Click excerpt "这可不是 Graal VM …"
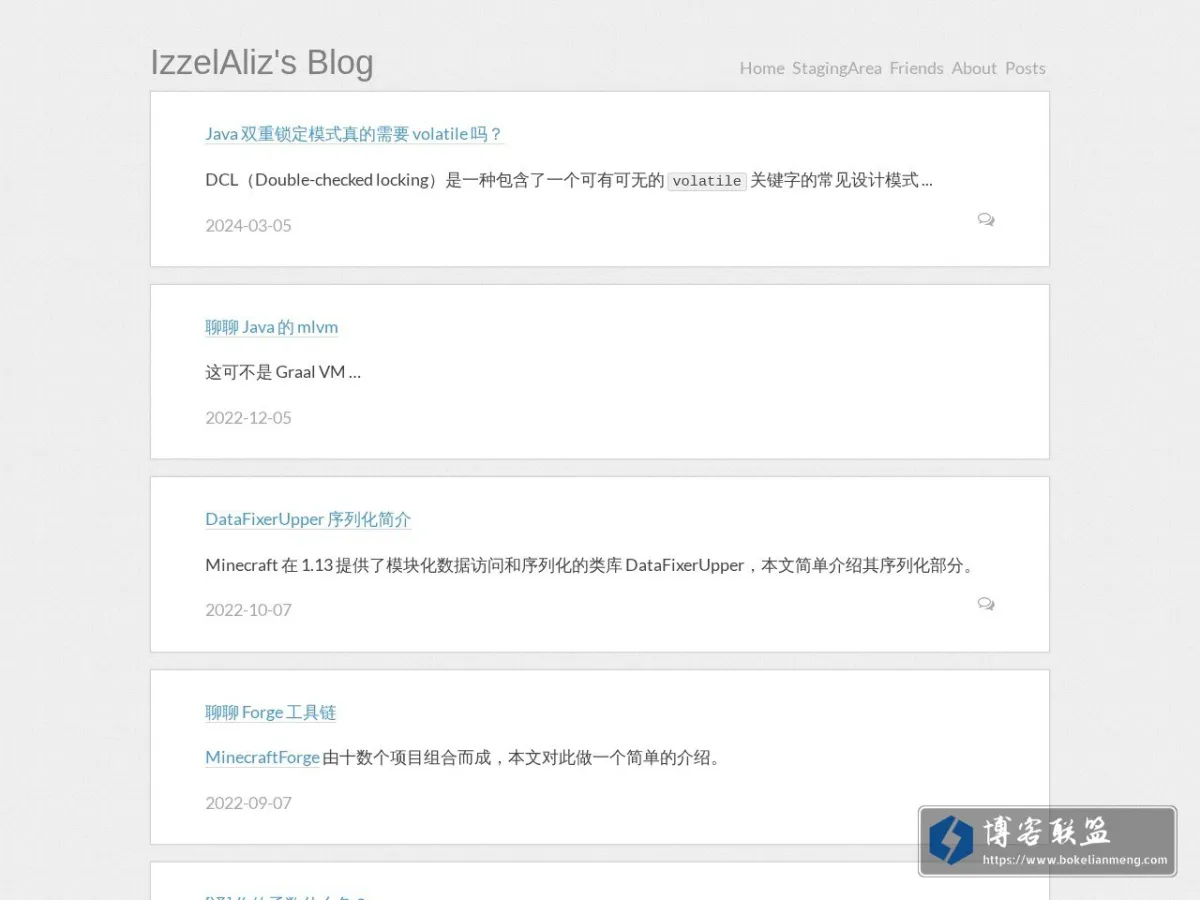Screen dimensions: 1200x900 click(283, 372)
